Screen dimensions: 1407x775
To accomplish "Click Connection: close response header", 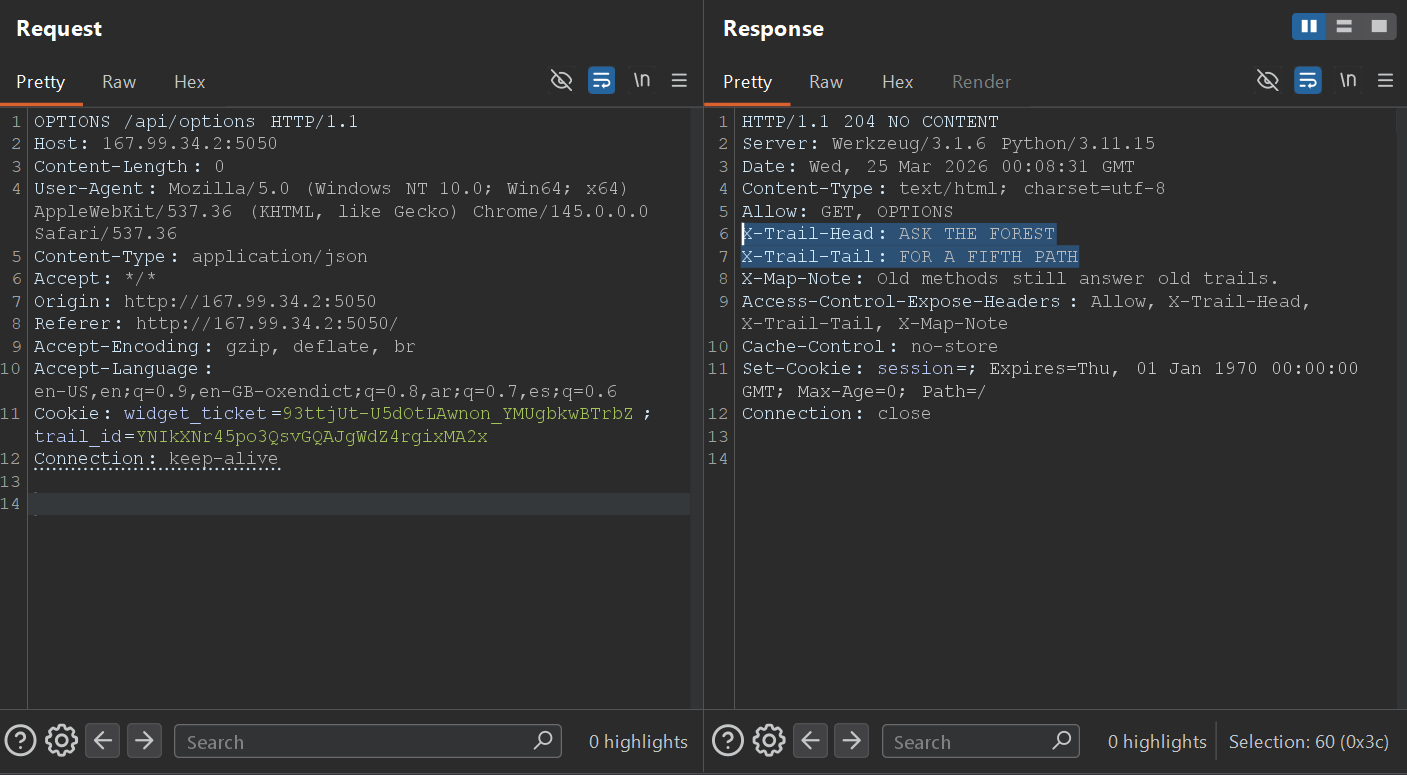I will click(836, 414).
